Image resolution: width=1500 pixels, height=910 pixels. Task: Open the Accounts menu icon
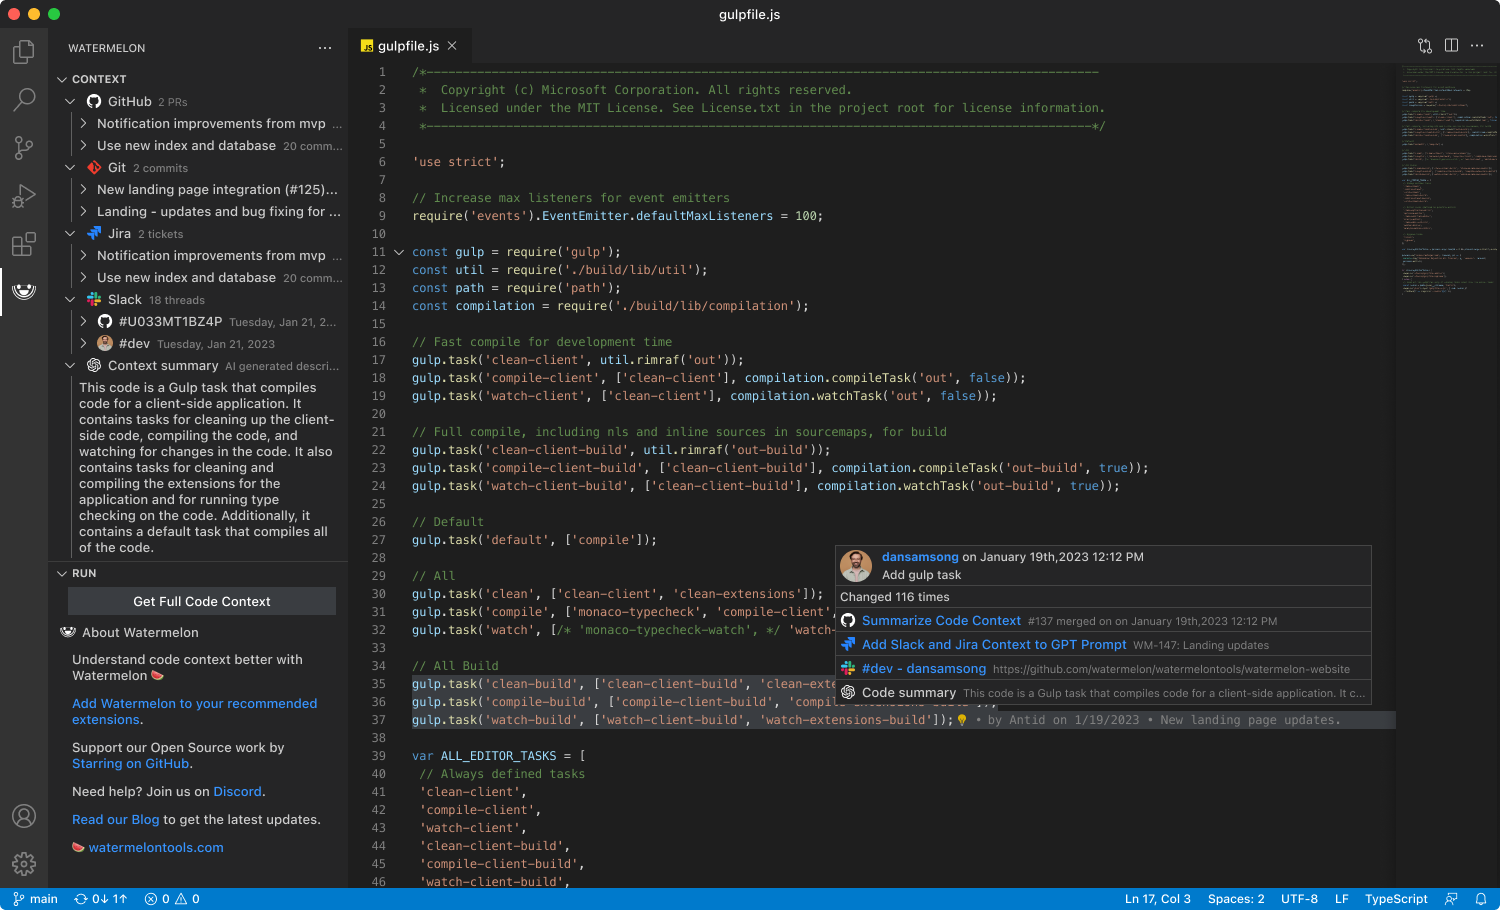(24, 816)
